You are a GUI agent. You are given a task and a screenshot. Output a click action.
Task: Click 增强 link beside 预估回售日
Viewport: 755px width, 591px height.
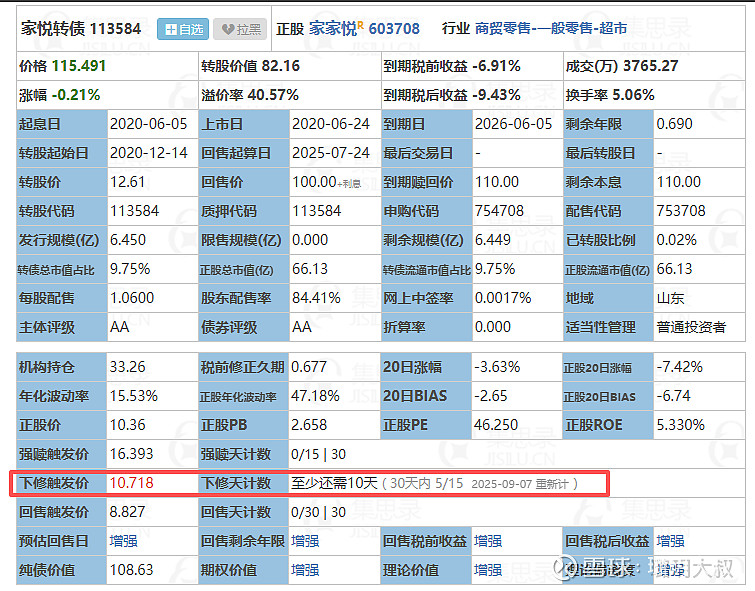[x=123, y=541]
